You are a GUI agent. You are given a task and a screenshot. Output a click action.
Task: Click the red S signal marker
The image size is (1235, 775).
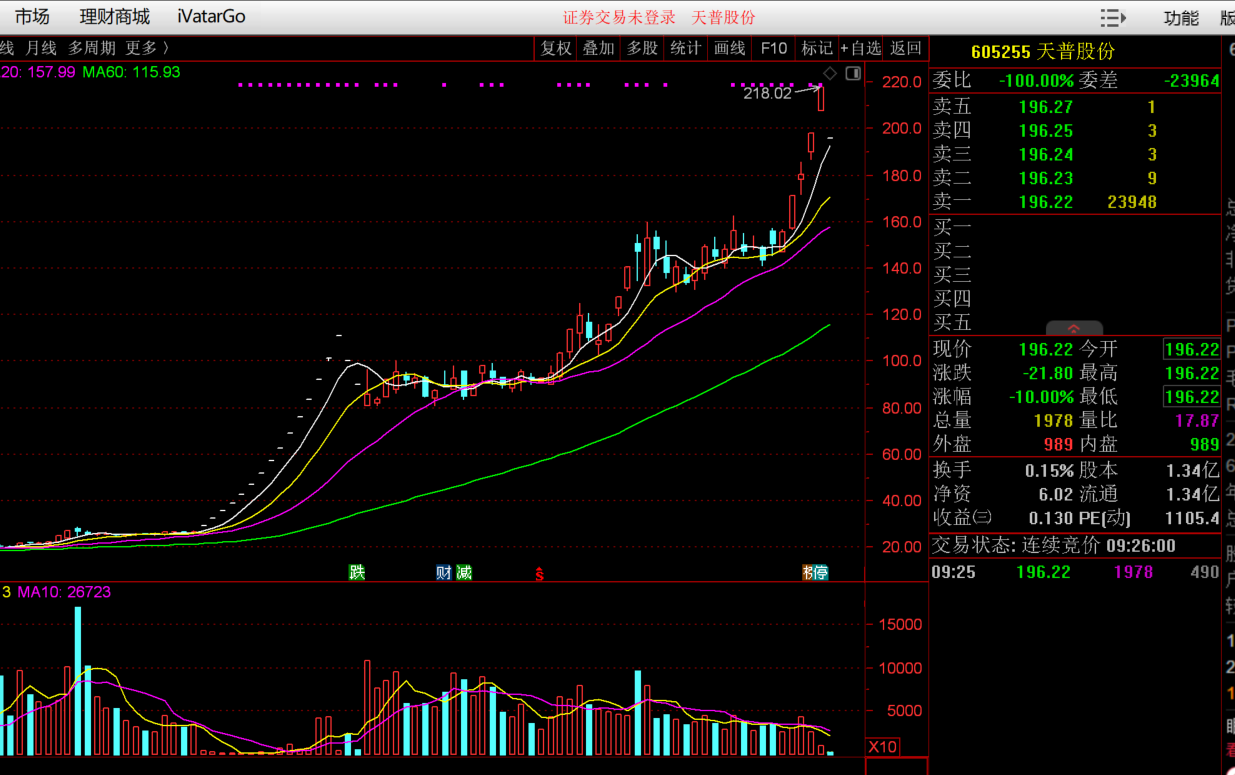[539, 574]
